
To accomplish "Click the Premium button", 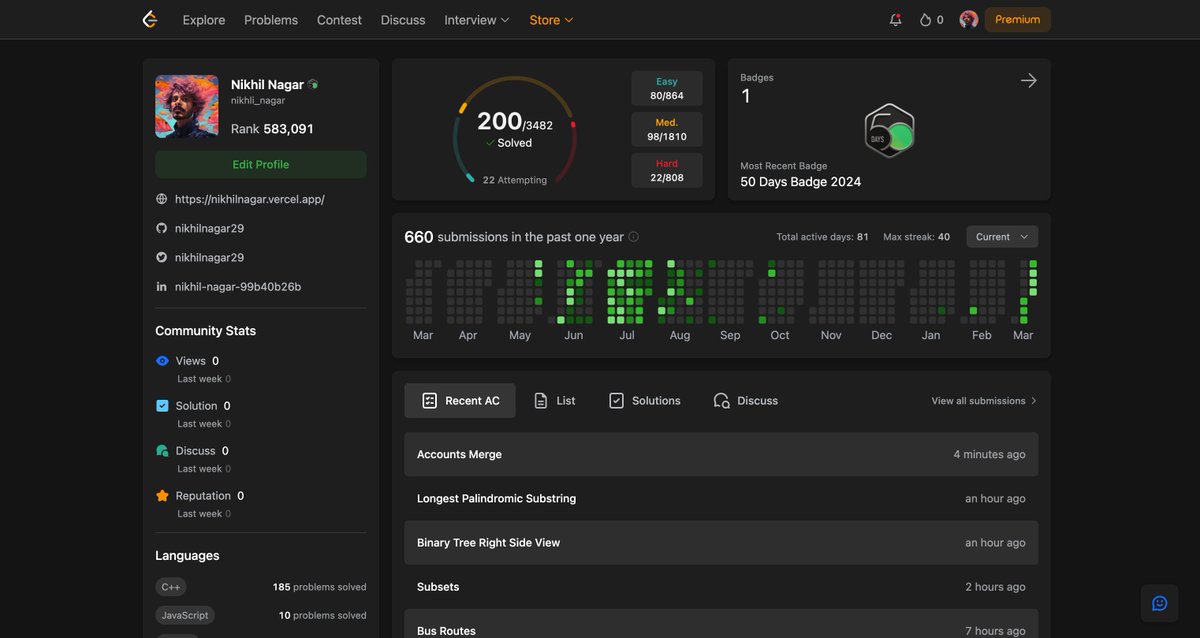I will click(1018, 20).
